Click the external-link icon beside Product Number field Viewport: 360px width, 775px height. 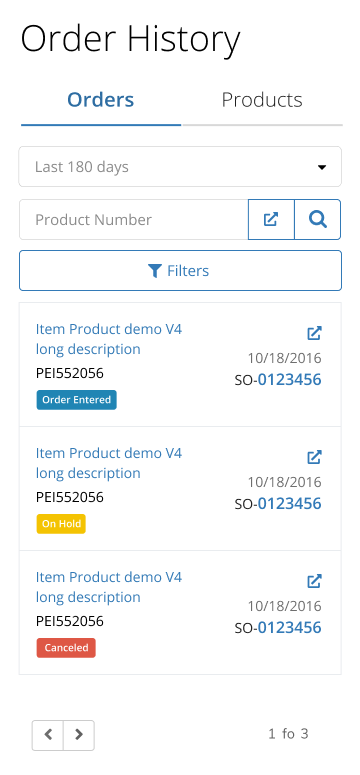point(271,219)
